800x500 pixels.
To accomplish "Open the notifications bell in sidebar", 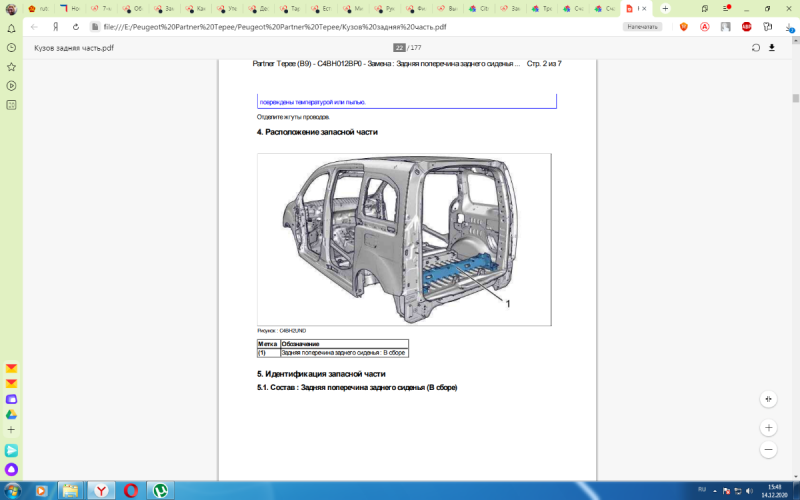I will [x=11, y=28].
